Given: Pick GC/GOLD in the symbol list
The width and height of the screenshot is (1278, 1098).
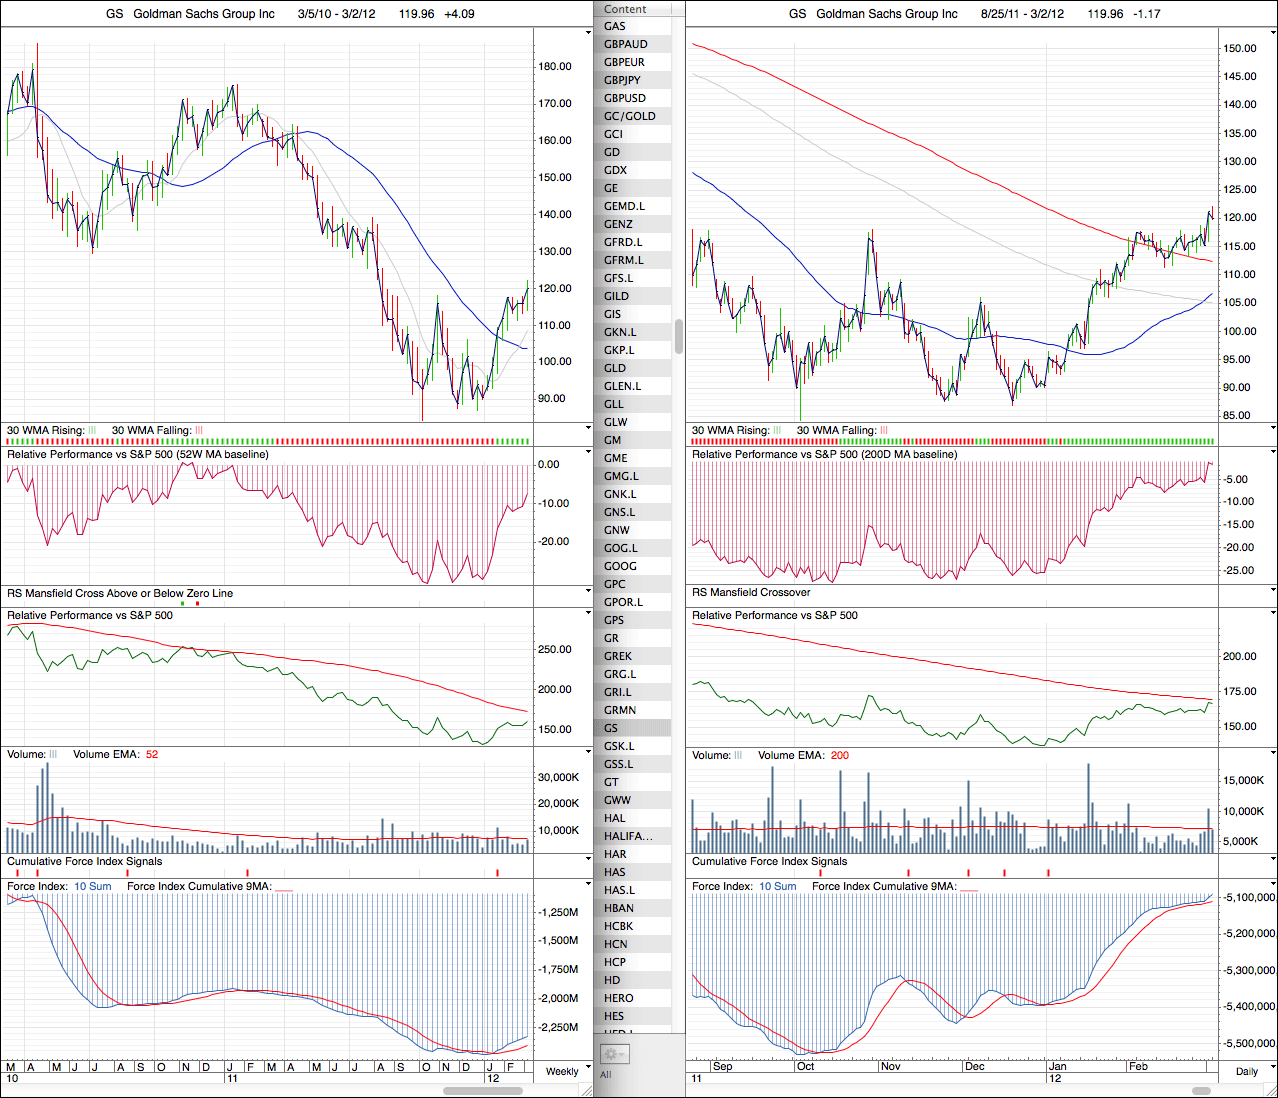Looking at the screenshot, I should (630, 116).
